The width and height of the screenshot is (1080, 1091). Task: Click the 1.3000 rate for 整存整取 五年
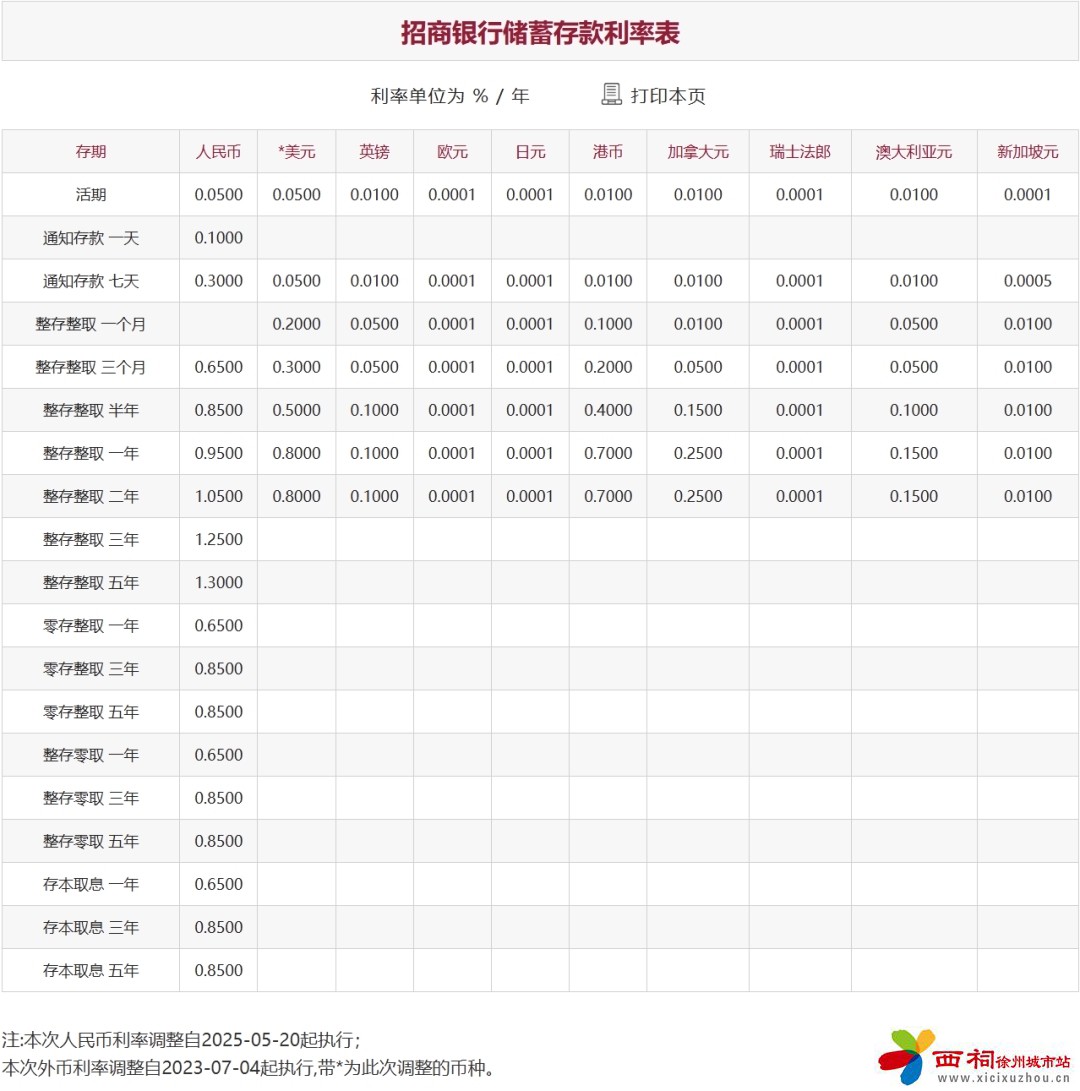click(x=219, y=583)
